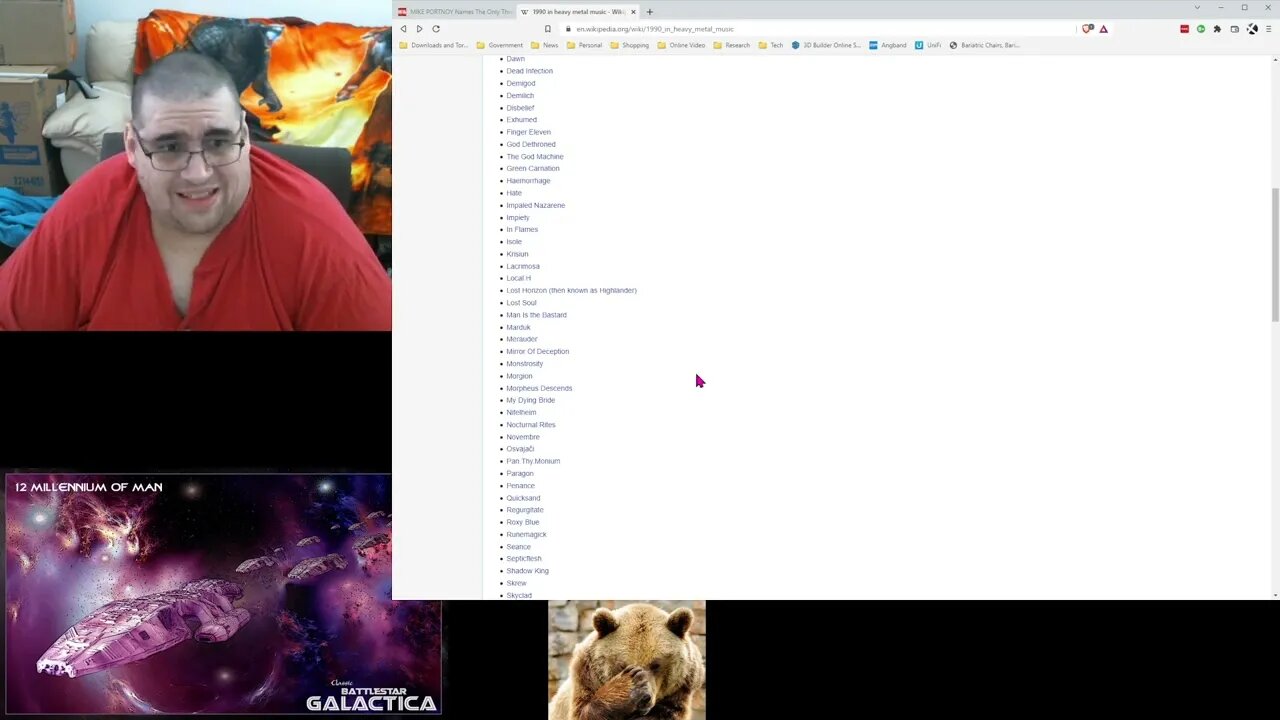
Task: Open the News bookmarks folder
Action: tap(545, 45)
